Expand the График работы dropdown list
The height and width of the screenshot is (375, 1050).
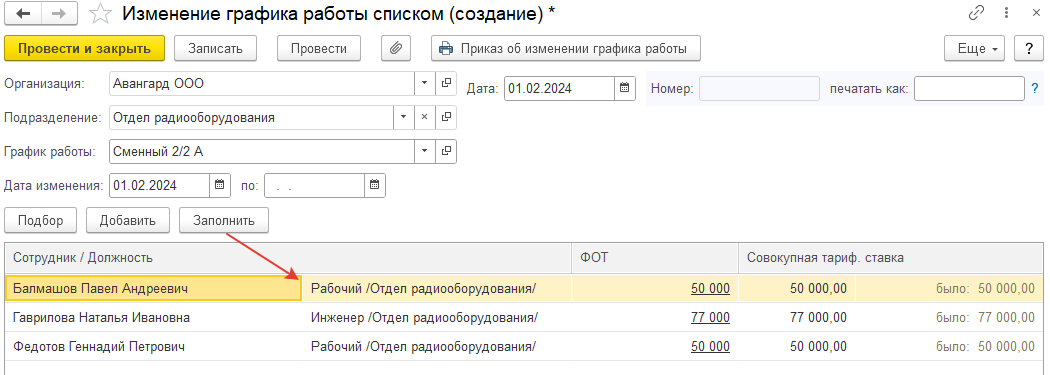click(425, 151)
